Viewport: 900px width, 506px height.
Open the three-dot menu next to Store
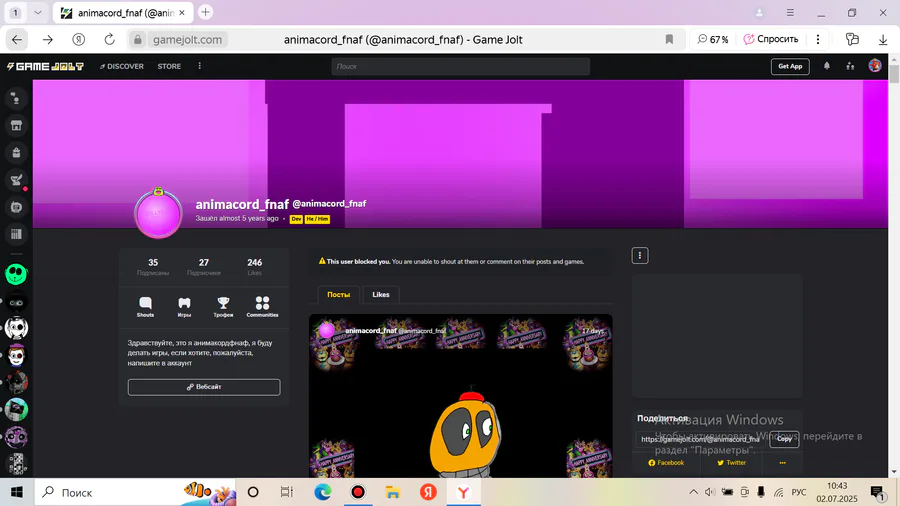[x=199, y=67]
